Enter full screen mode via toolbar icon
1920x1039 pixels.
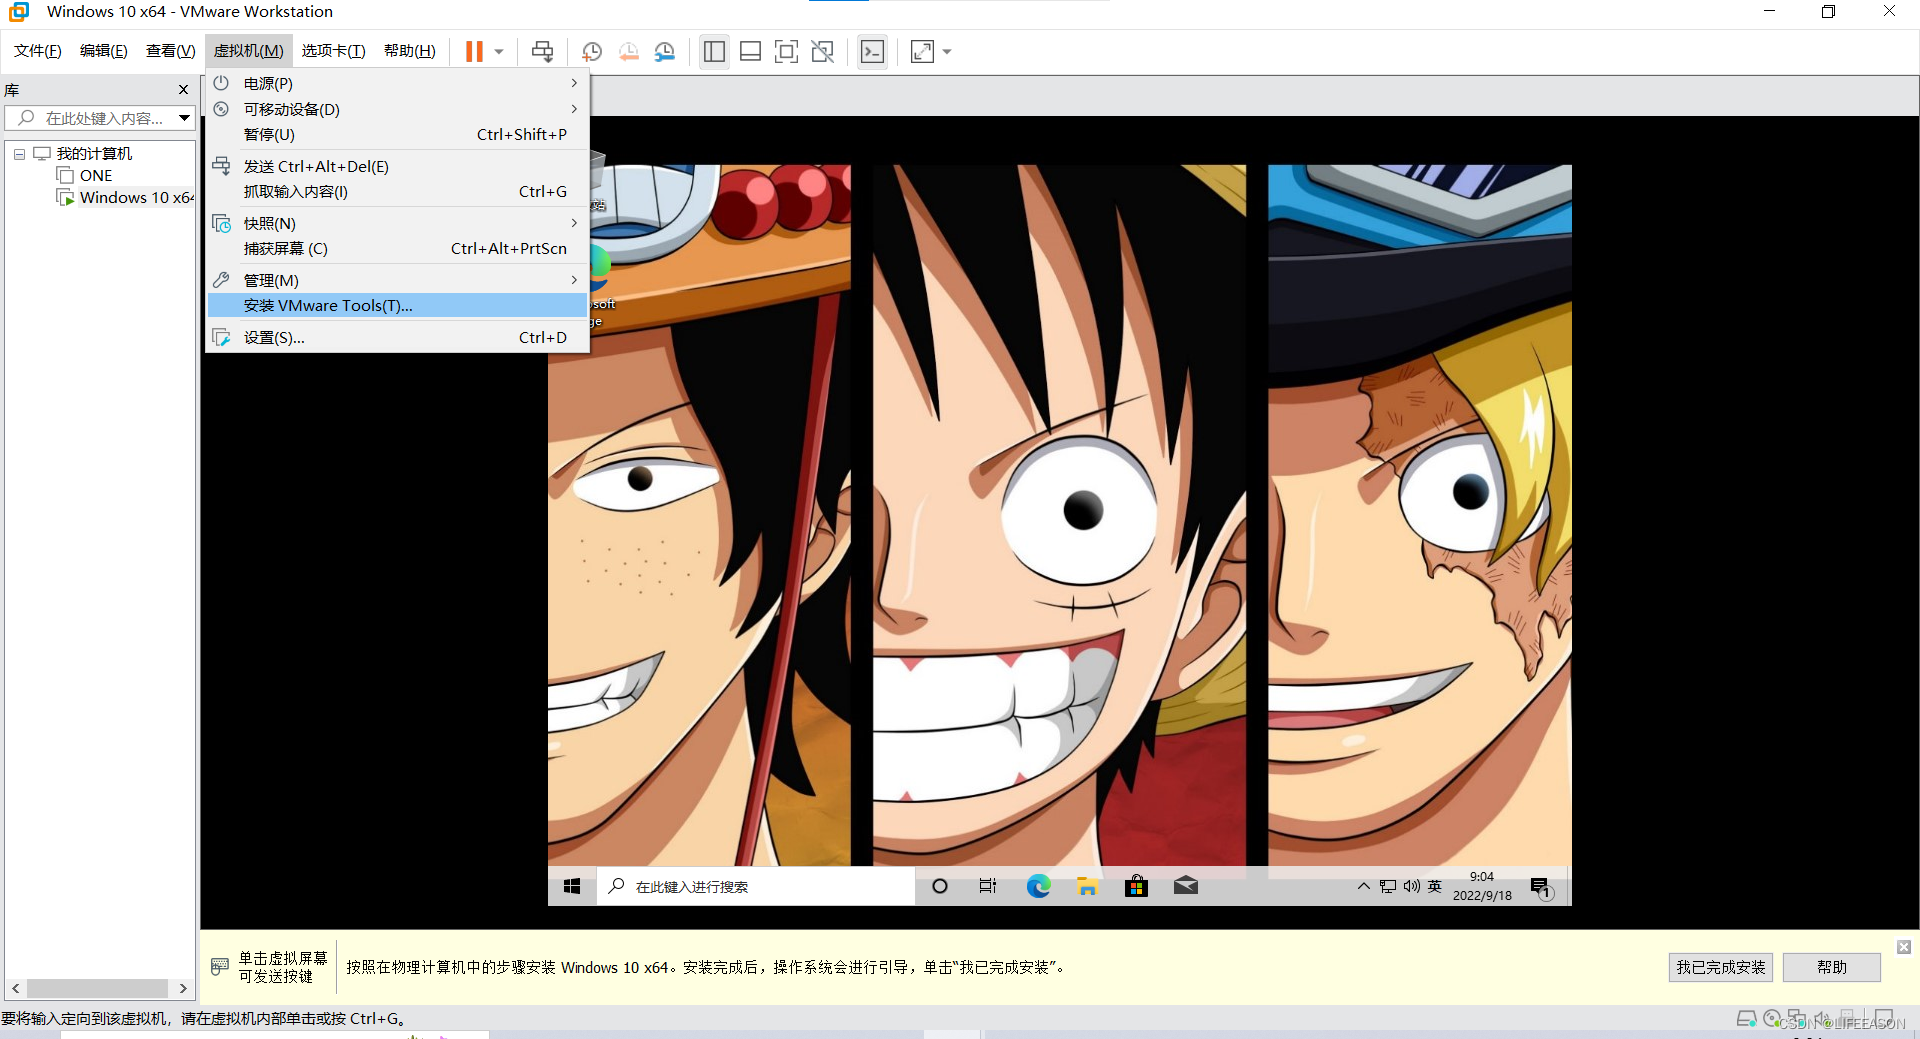point(786,51)
